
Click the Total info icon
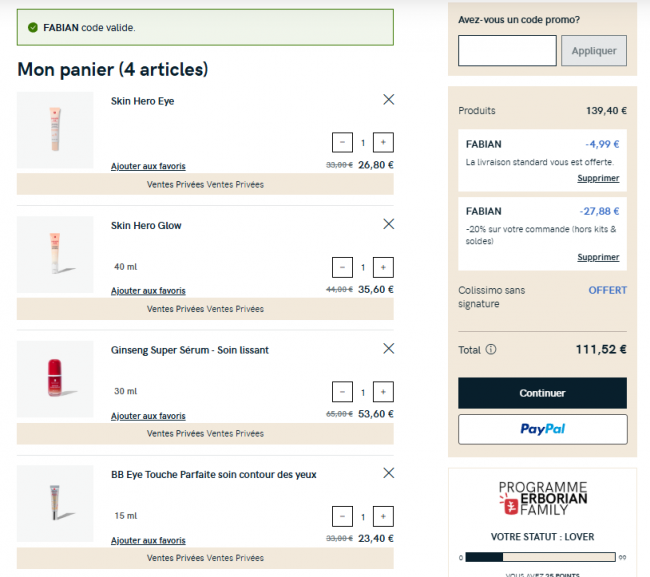(491, 350)
